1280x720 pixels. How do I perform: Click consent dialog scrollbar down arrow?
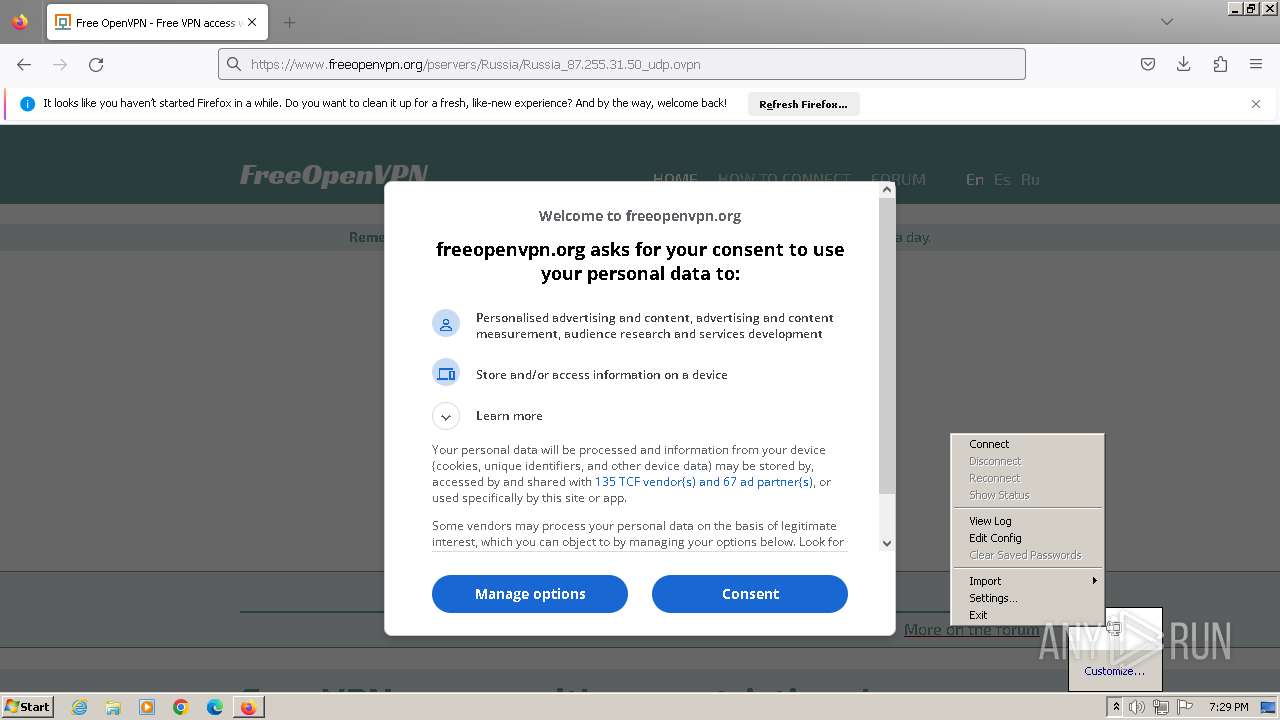(x=886, y=543)
